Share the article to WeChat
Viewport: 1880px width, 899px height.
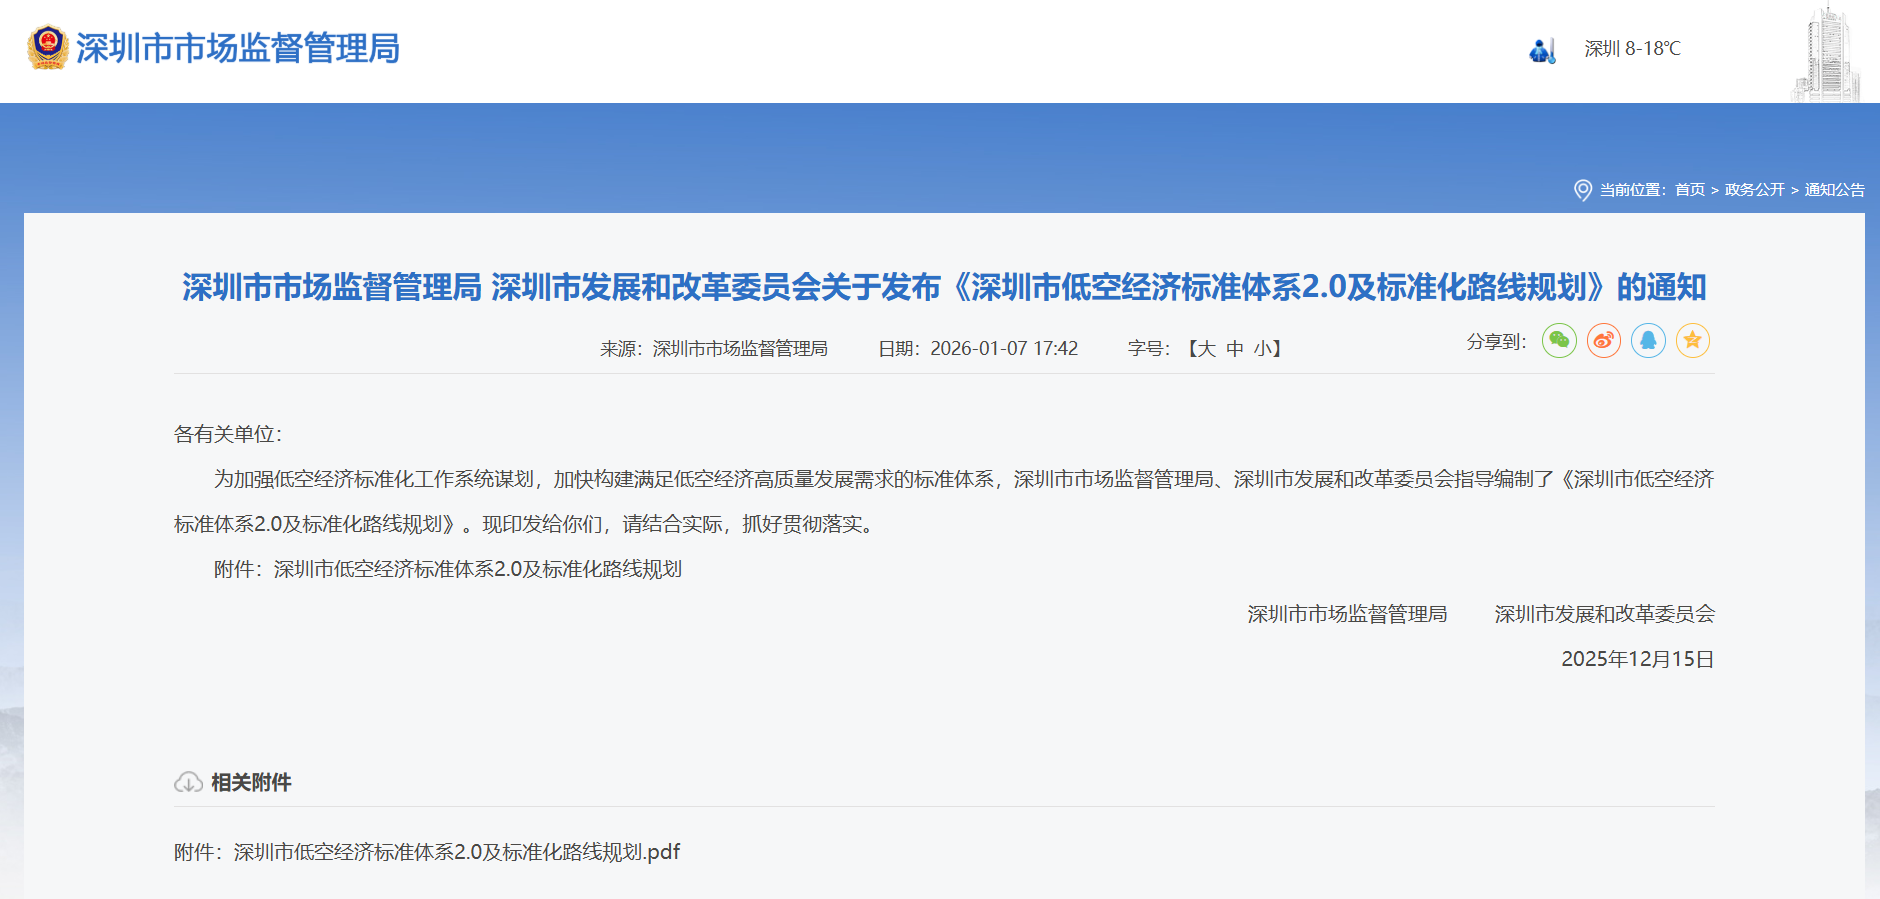(1559, 341)
